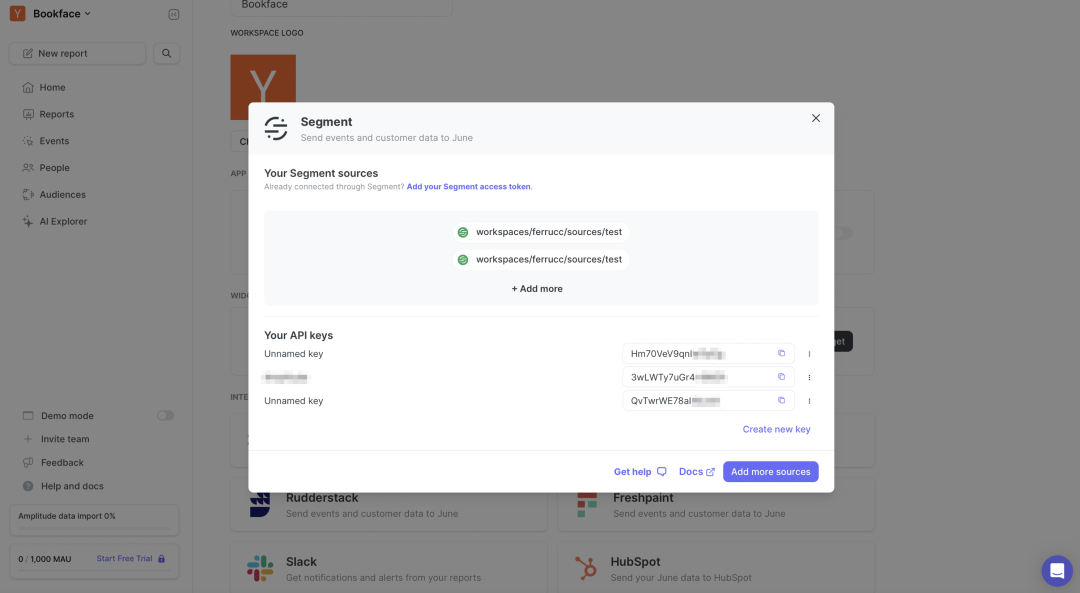
Task: Click the 3wLWTy7uGr4 key field
Action: 708,377
